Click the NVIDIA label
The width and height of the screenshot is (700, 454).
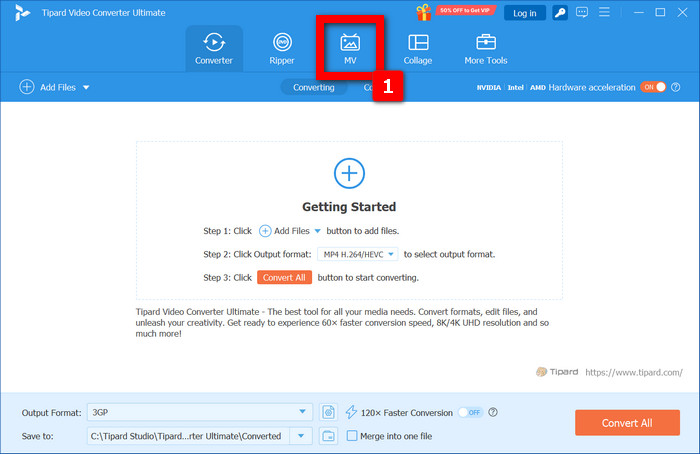488,87
